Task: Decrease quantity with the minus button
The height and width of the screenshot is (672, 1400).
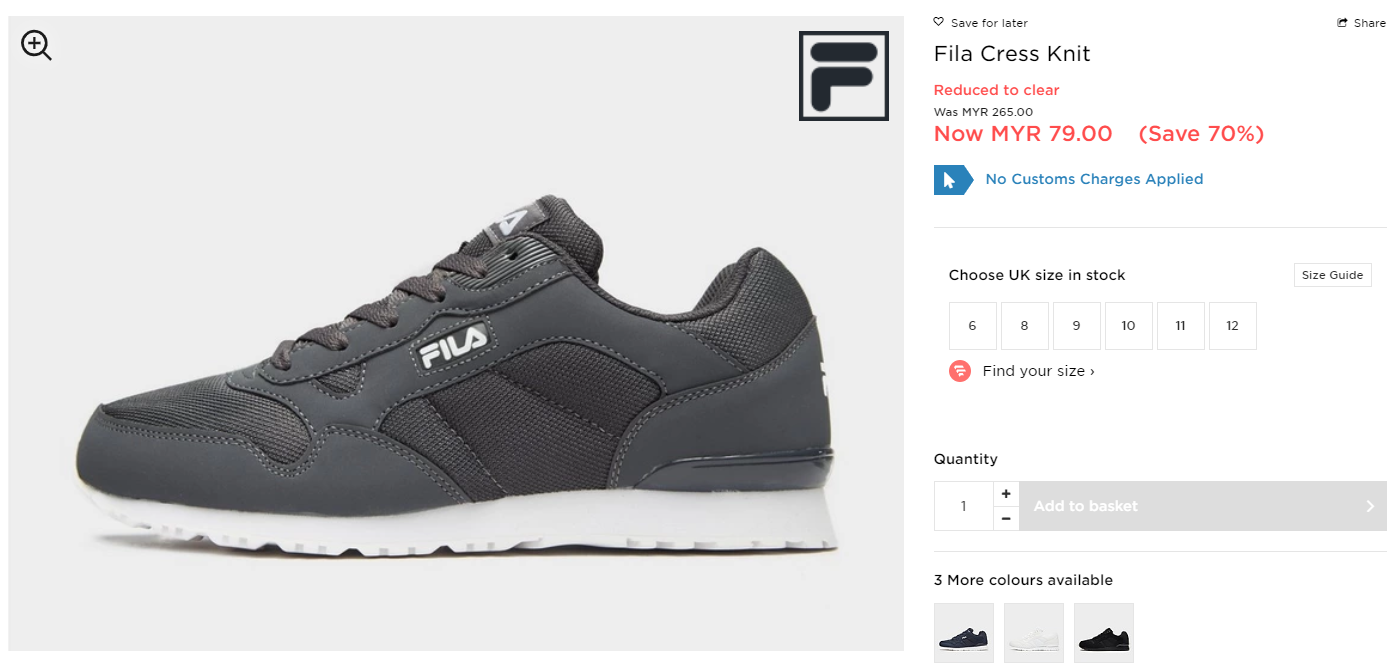Action: [1006, 518]
